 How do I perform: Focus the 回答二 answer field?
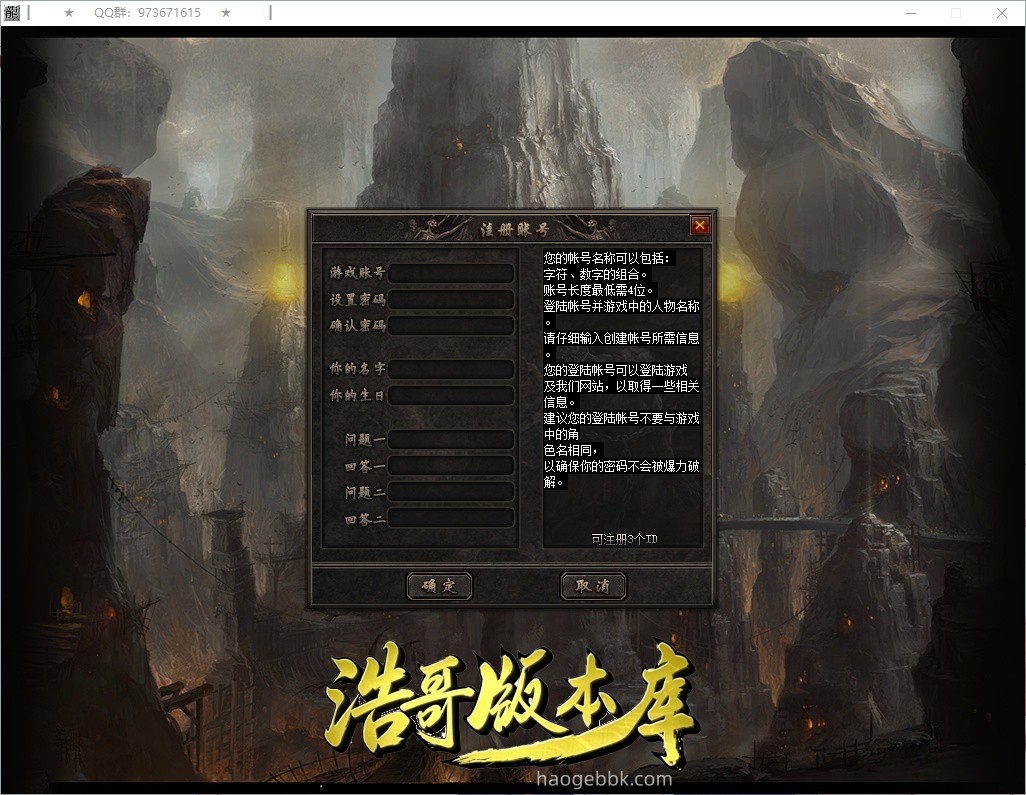pyautogui.click(x=451, y=518)
